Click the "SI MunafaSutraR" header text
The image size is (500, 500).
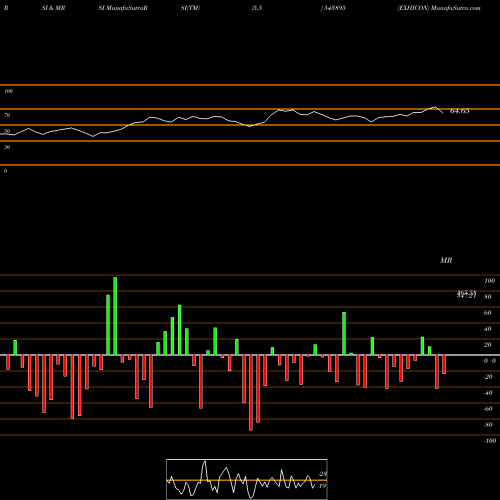click(123, 8)
